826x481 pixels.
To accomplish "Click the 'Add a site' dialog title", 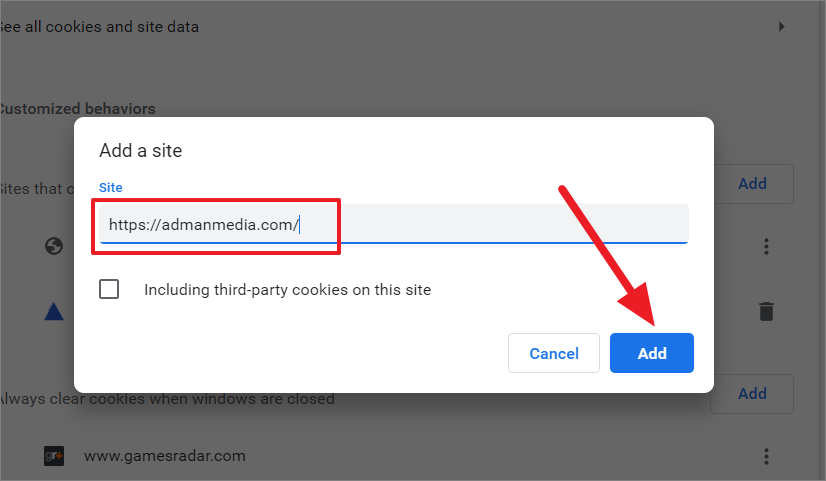I will click(141, 151).
